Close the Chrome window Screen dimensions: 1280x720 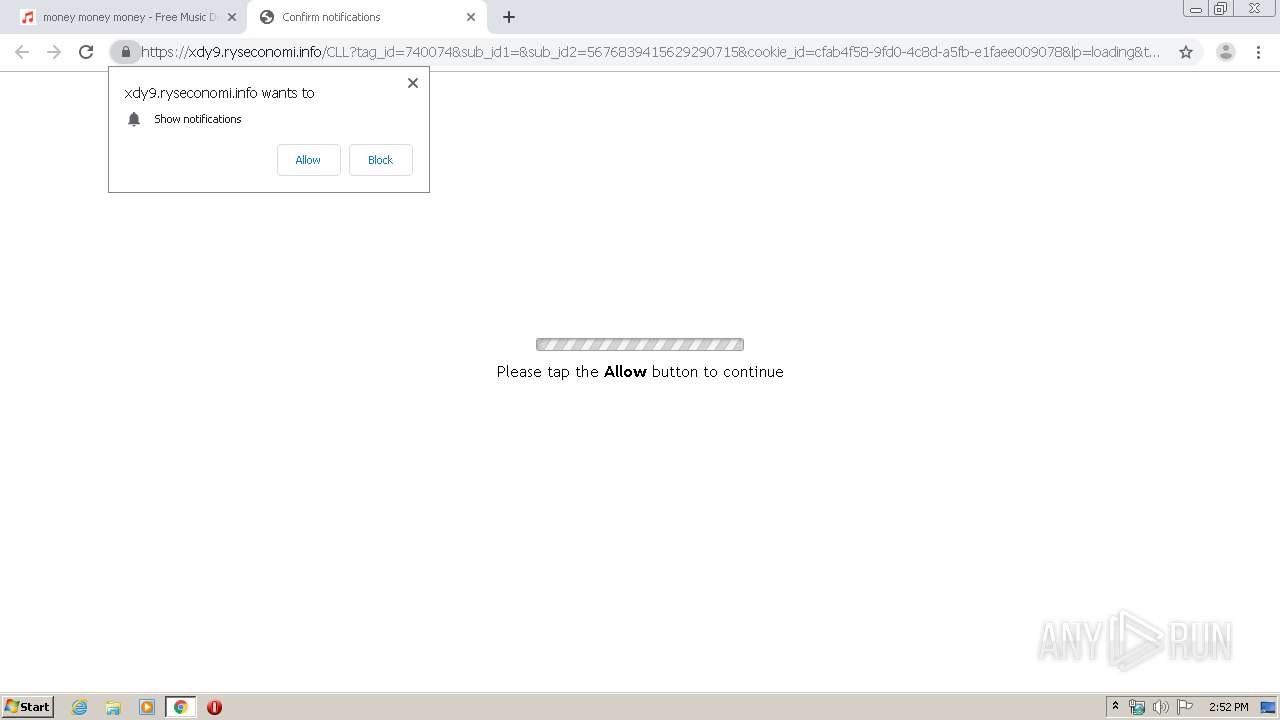click(x=1254, y=9)
